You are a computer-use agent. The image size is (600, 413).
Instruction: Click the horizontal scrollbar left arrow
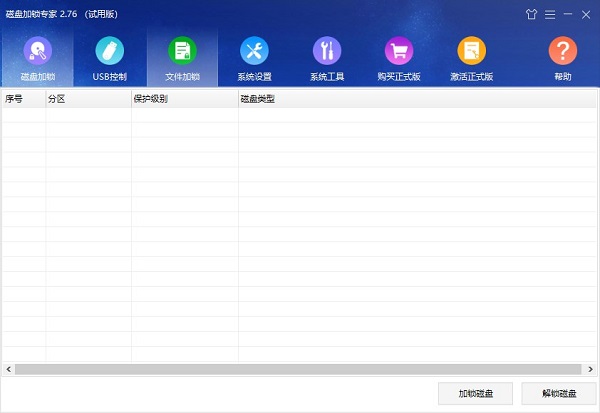click(x=8, y=369)
